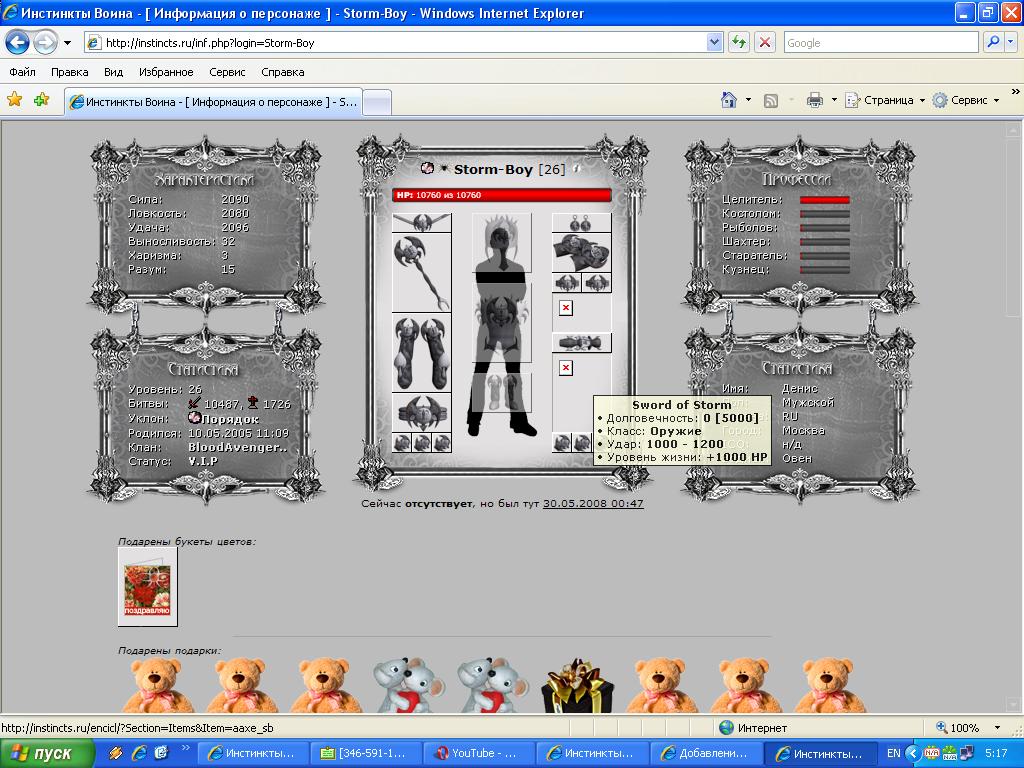
Task: Click the Add to Favorites star-plus icon
Action: (x=41, y=100)
